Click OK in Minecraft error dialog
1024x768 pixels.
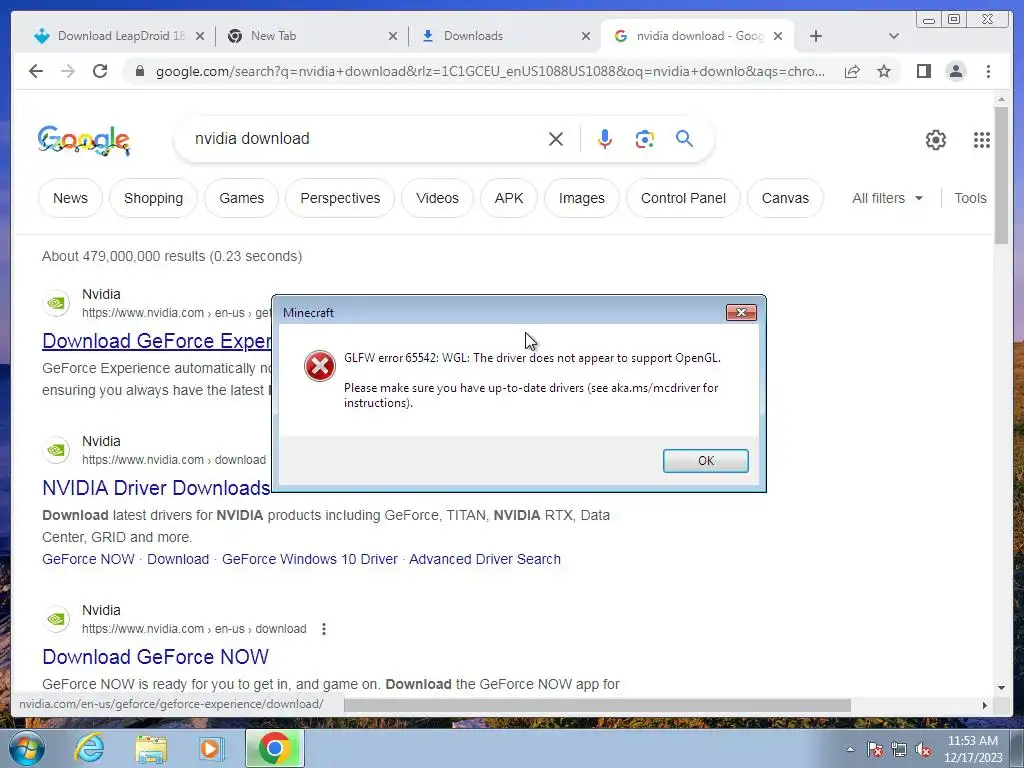pyautogui.click(x=705, y=460)
